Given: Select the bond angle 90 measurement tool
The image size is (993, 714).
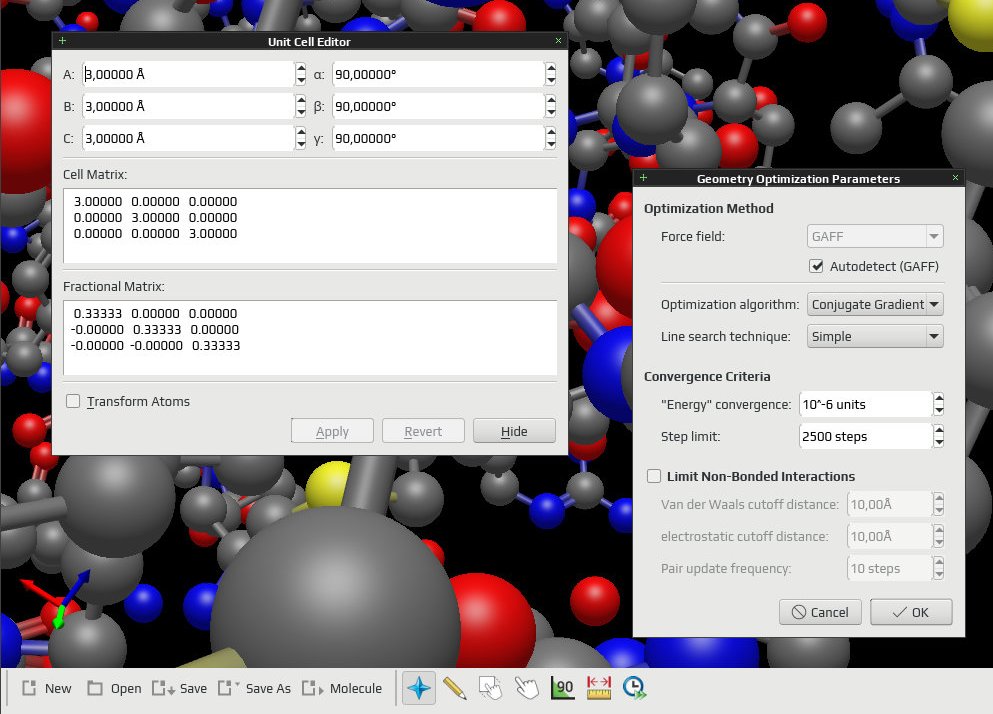Looking at the screenshot, I should coord(562,688).
